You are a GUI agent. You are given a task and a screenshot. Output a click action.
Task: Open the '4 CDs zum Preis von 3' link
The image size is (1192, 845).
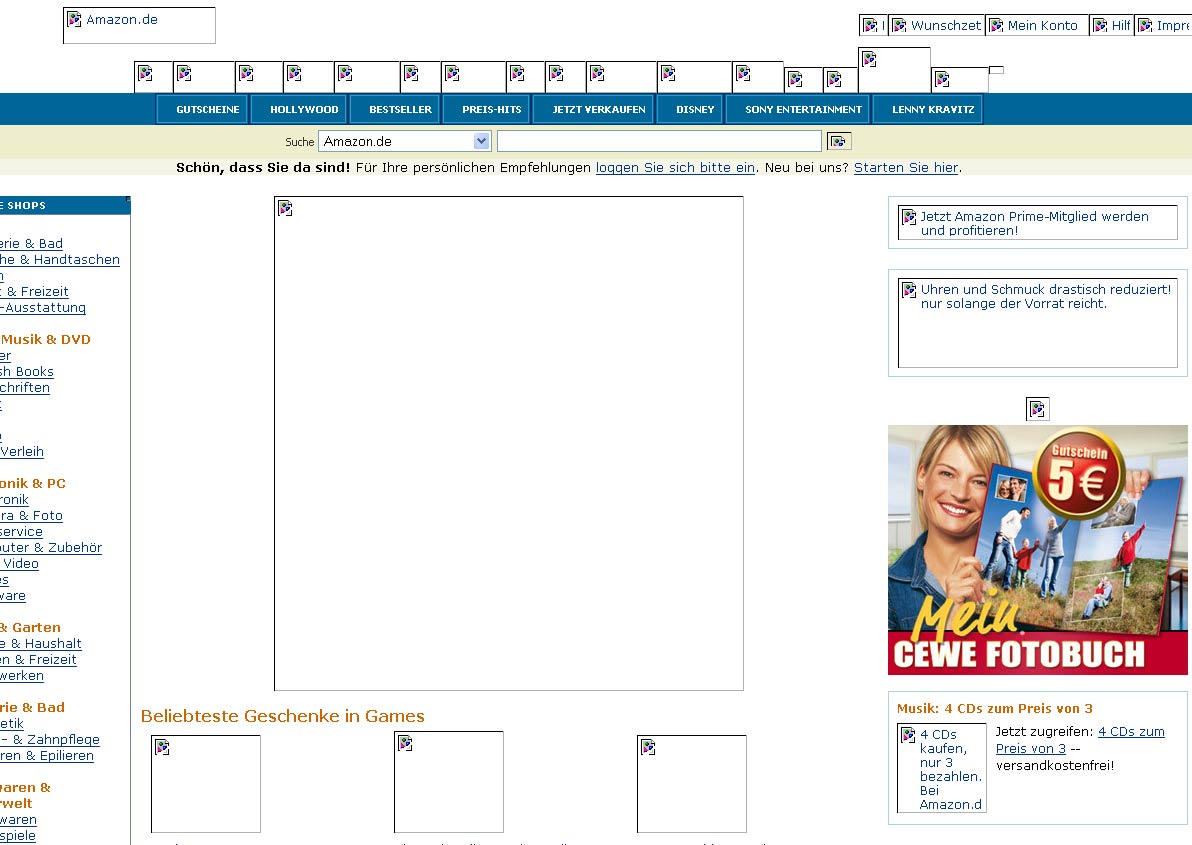1080,740
